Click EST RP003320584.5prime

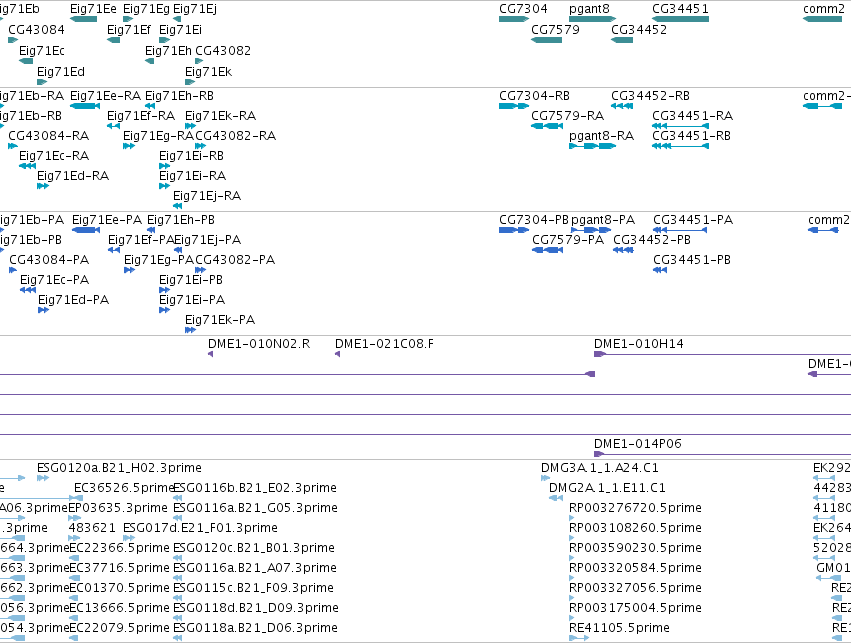coord(635,568)
